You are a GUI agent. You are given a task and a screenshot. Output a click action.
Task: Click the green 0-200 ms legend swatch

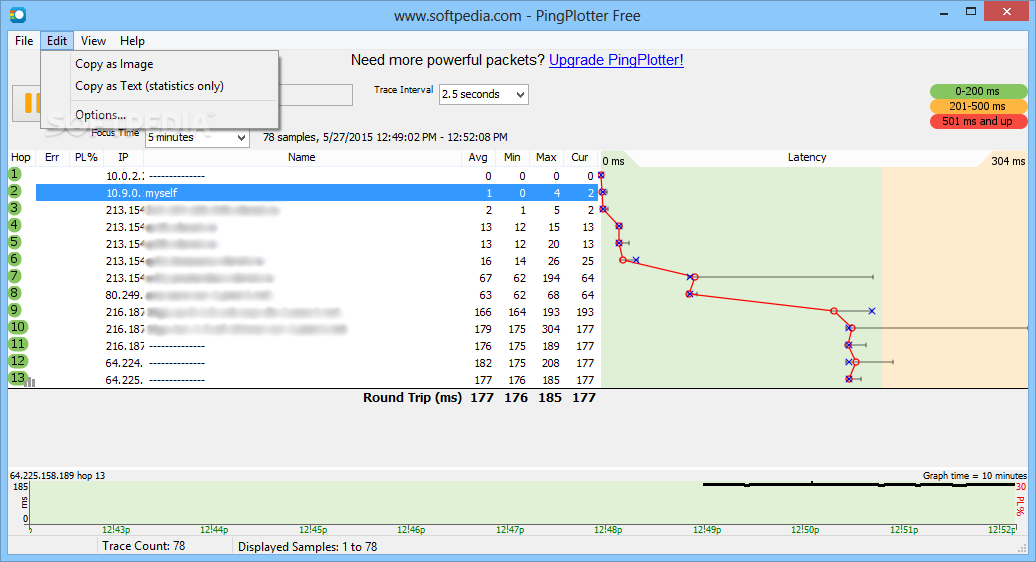tap(978, 91)
